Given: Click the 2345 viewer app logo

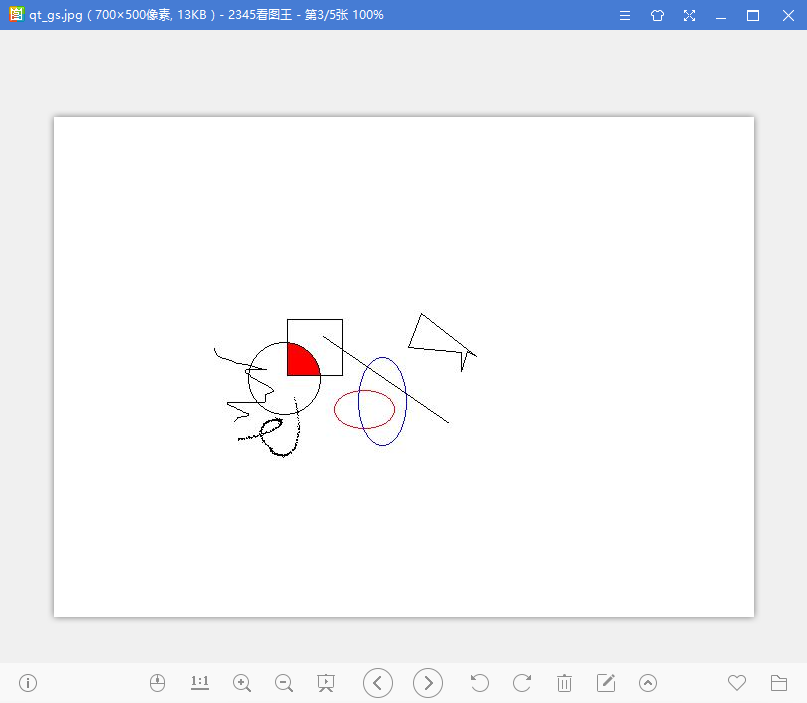Looking at the screenshot, I should click(16, 14).
